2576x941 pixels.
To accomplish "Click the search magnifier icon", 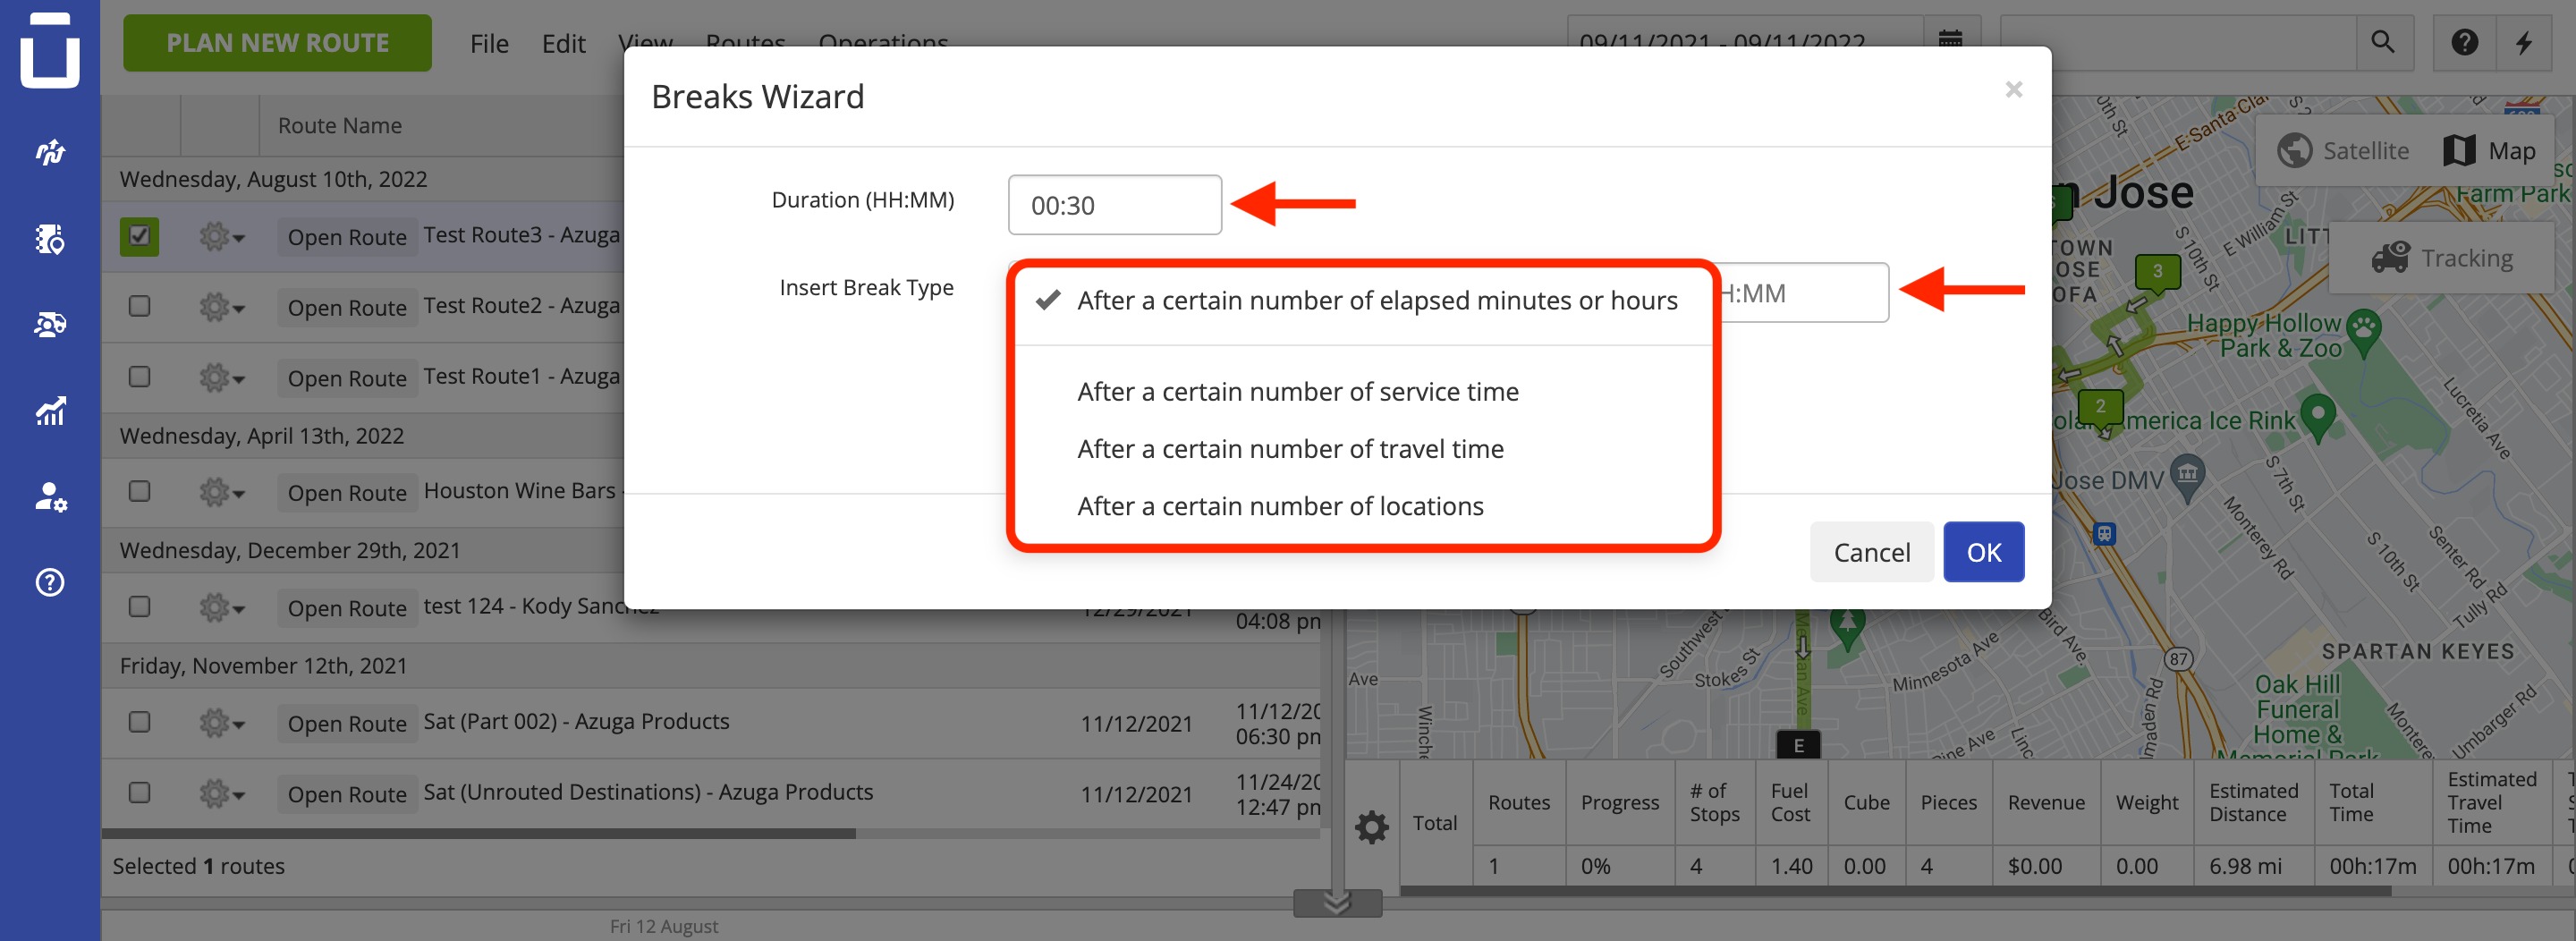I will 2383,42.
